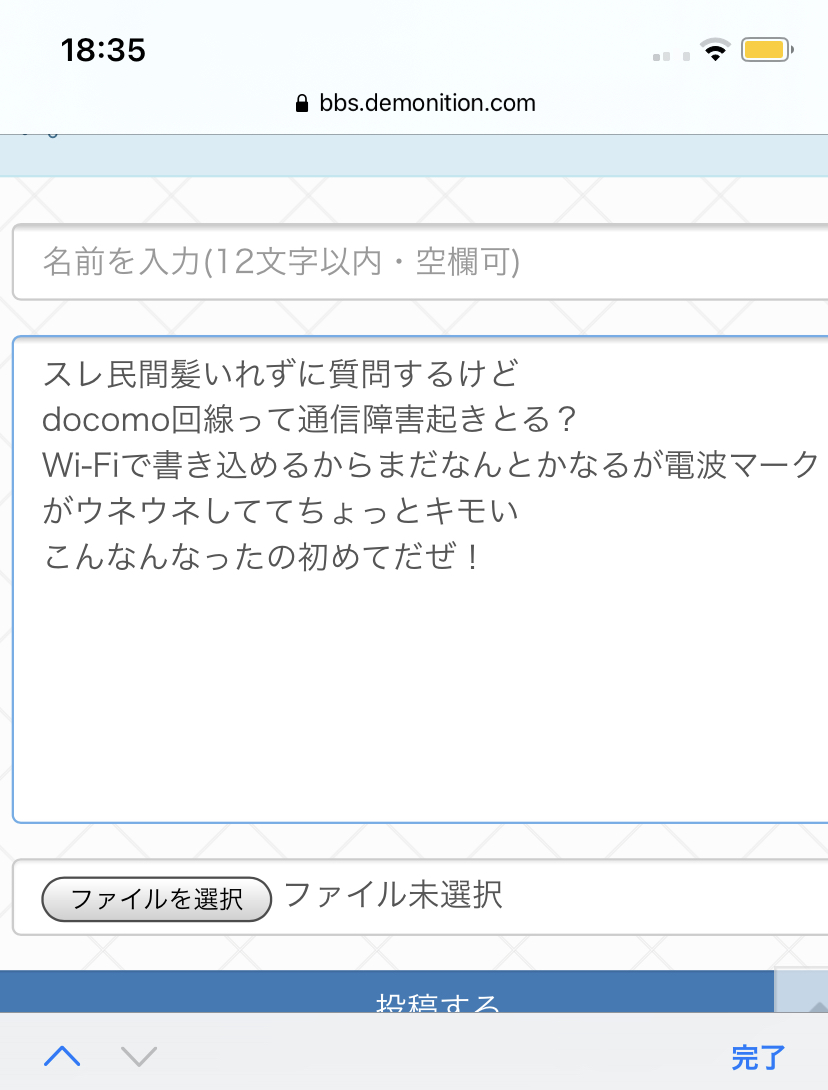Screen dimensions: 828x1090
Task: Tap the がウネウネしててちょっとキモい line
Action: click(282, 511)
